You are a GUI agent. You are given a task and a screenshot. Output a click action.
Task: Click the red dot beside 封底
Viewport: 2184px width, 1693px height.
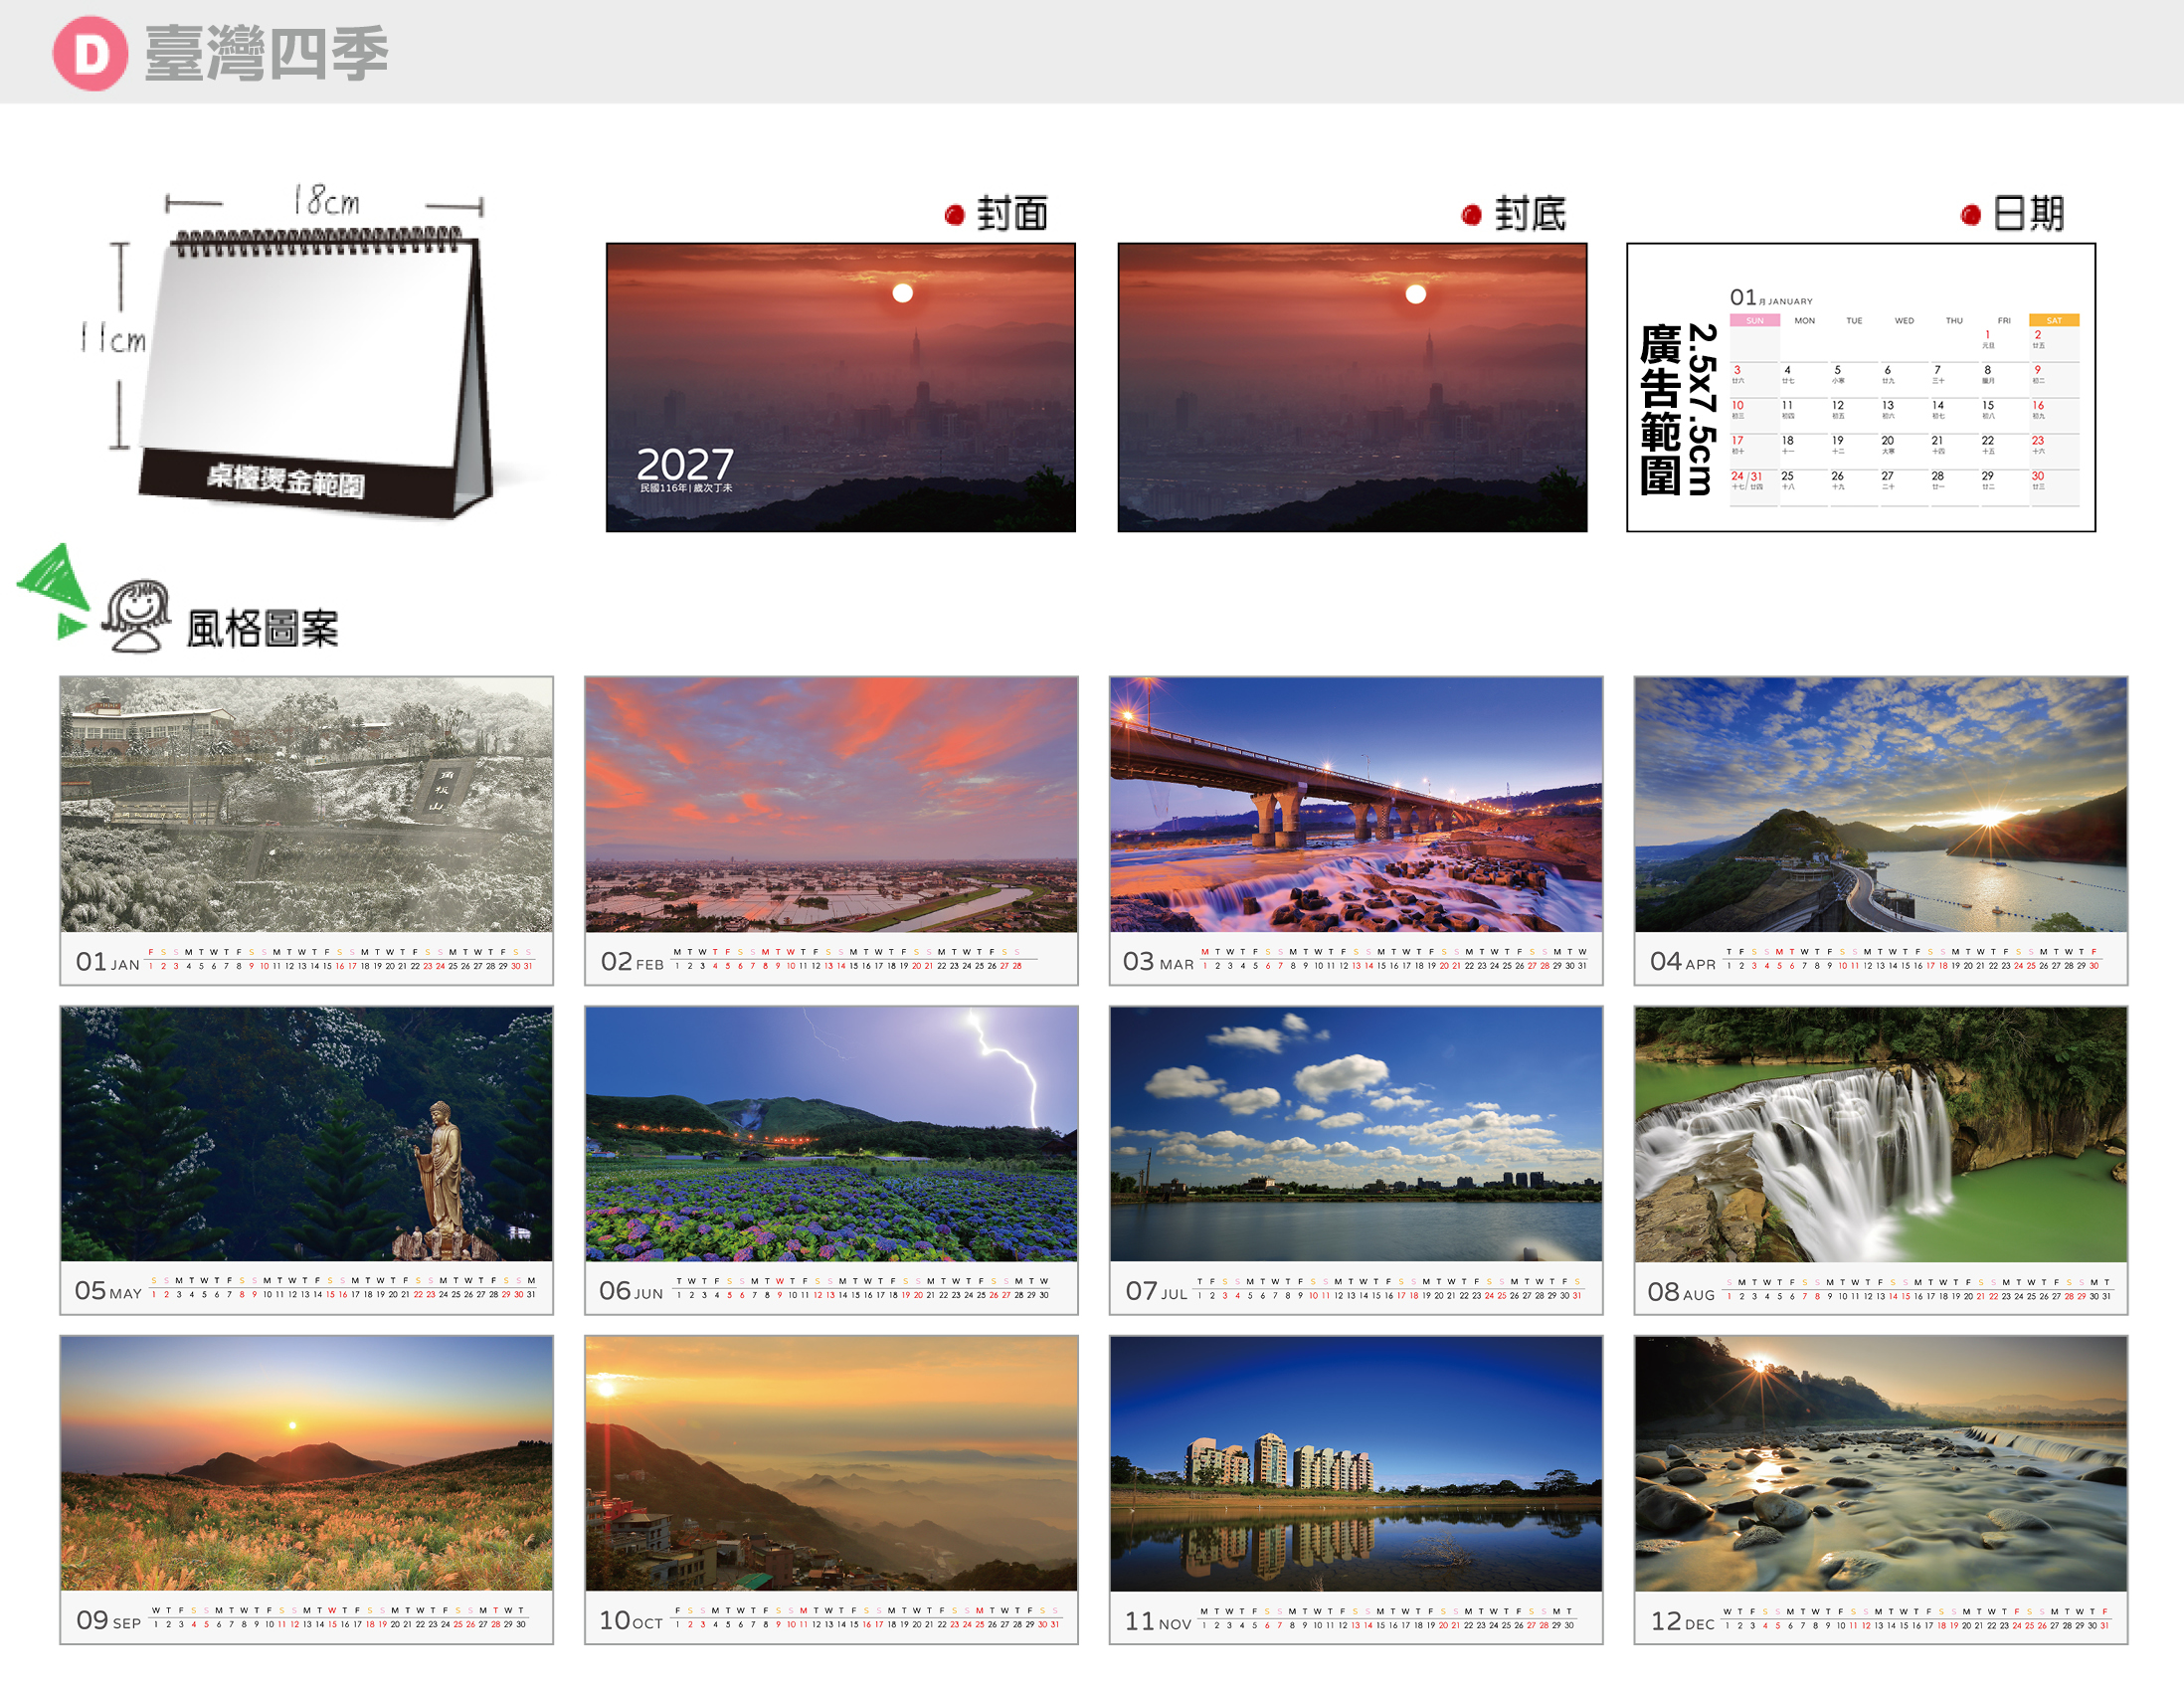tap(1471, 214)
